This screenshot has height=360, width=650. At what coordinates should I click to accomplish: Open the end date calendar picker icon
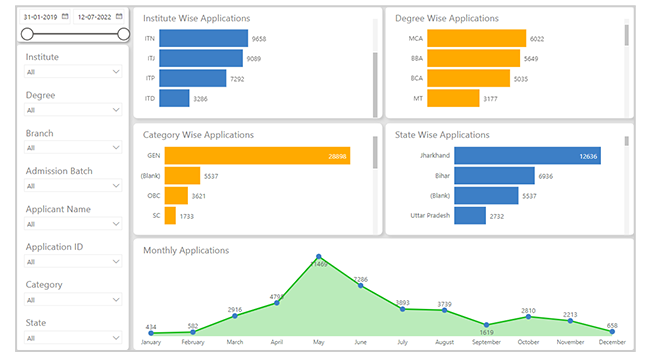119,17
